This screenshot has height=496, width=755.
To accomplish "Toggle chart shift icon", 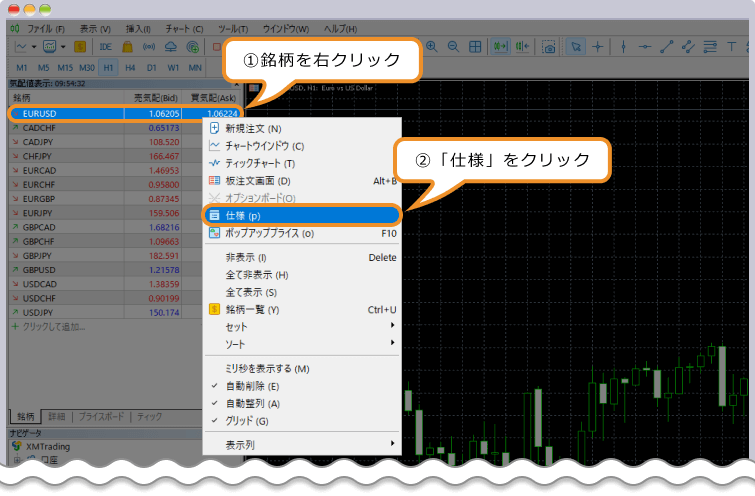I will [x=522, y=47].
